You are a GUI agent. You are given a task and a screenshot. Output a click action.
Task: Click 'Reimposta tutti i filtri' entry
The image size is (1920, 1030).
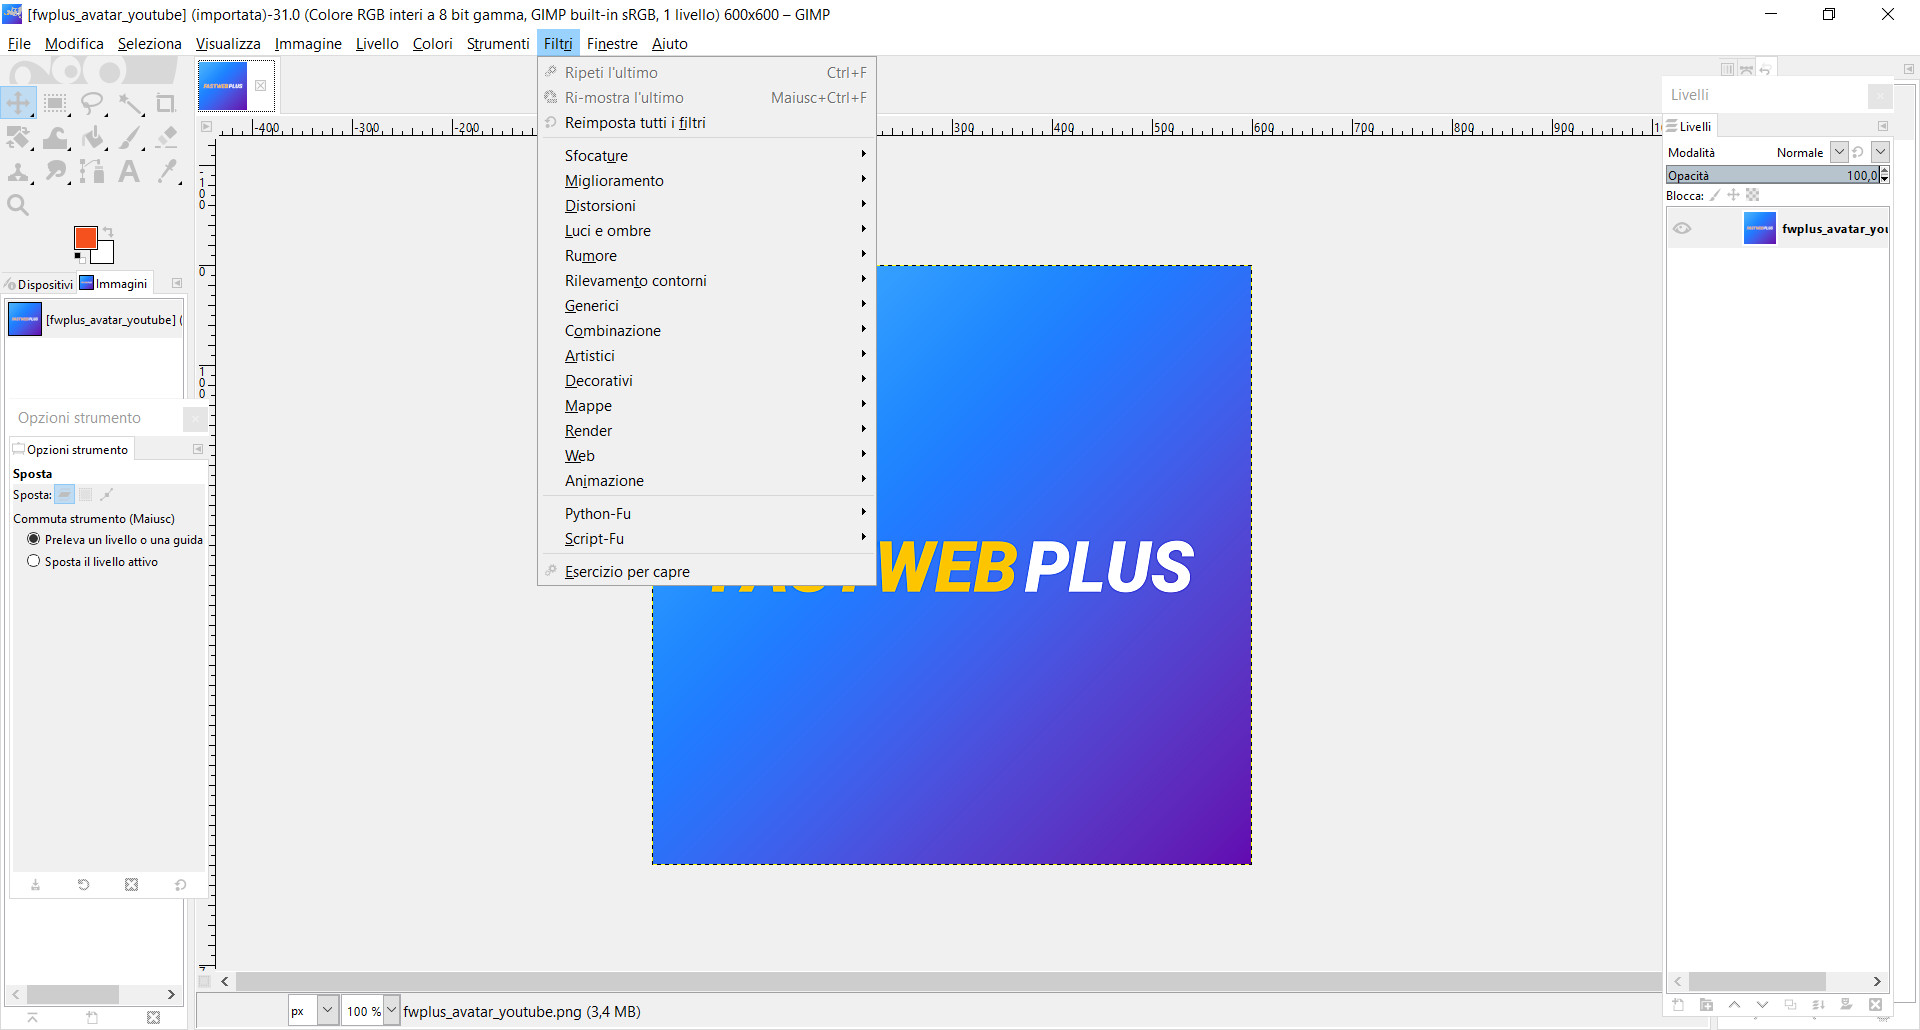click(635, 123)
